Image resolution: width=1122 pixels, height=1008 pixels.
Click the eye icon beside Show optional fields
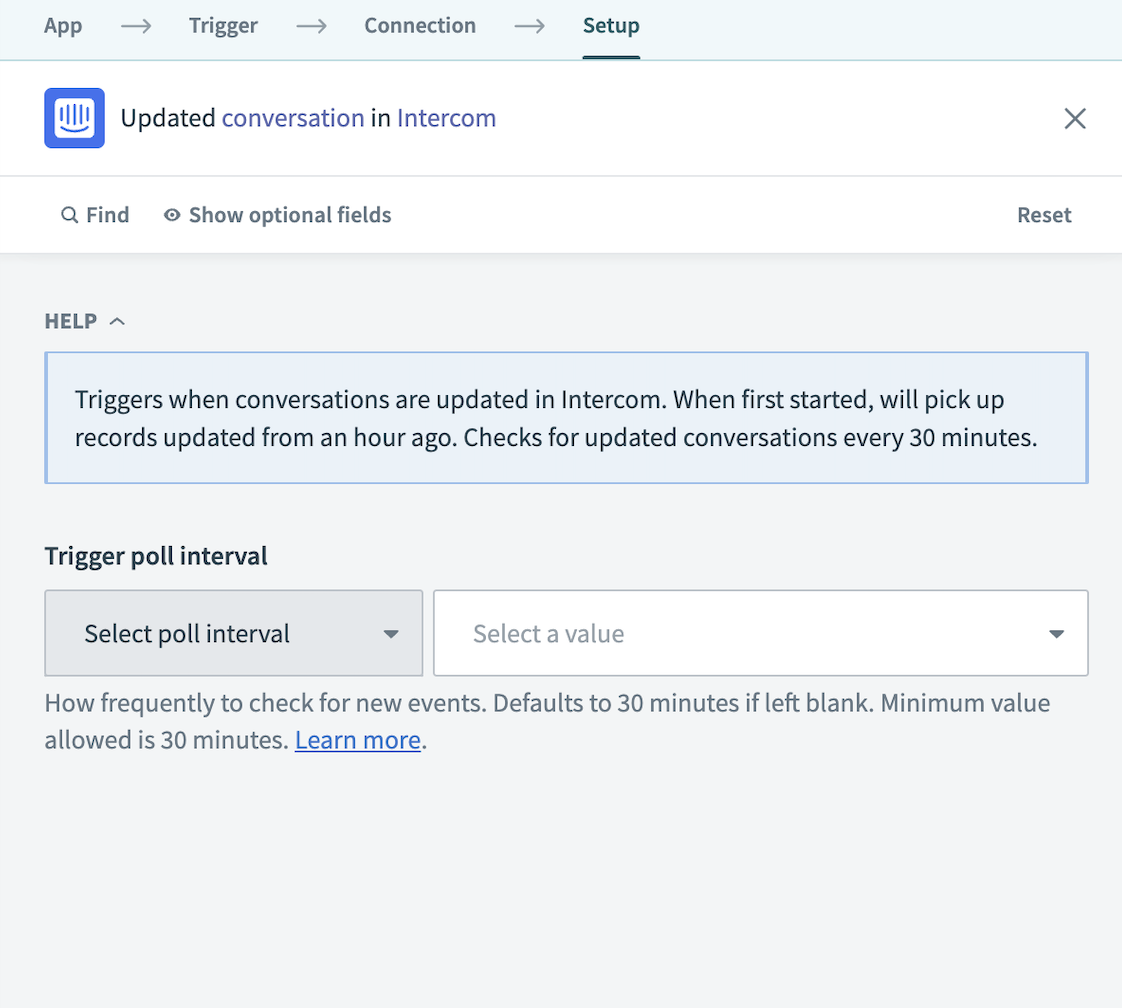point(171,215)
